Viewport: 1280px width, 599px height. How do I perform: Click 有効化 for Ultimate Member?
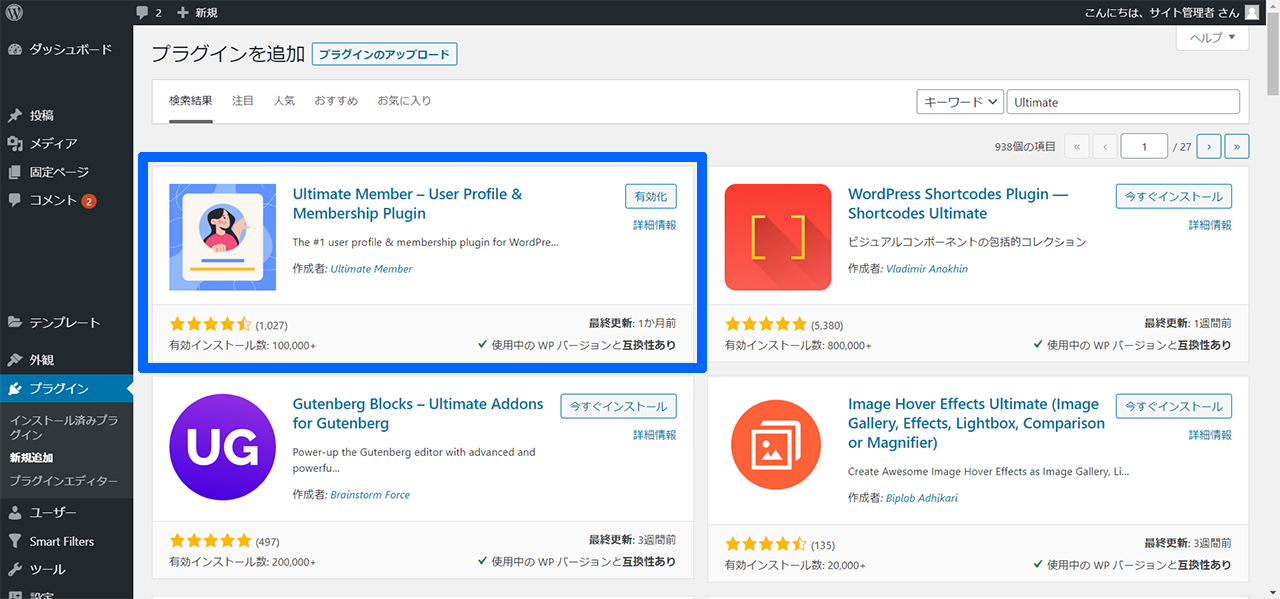[x=651, y=196]
